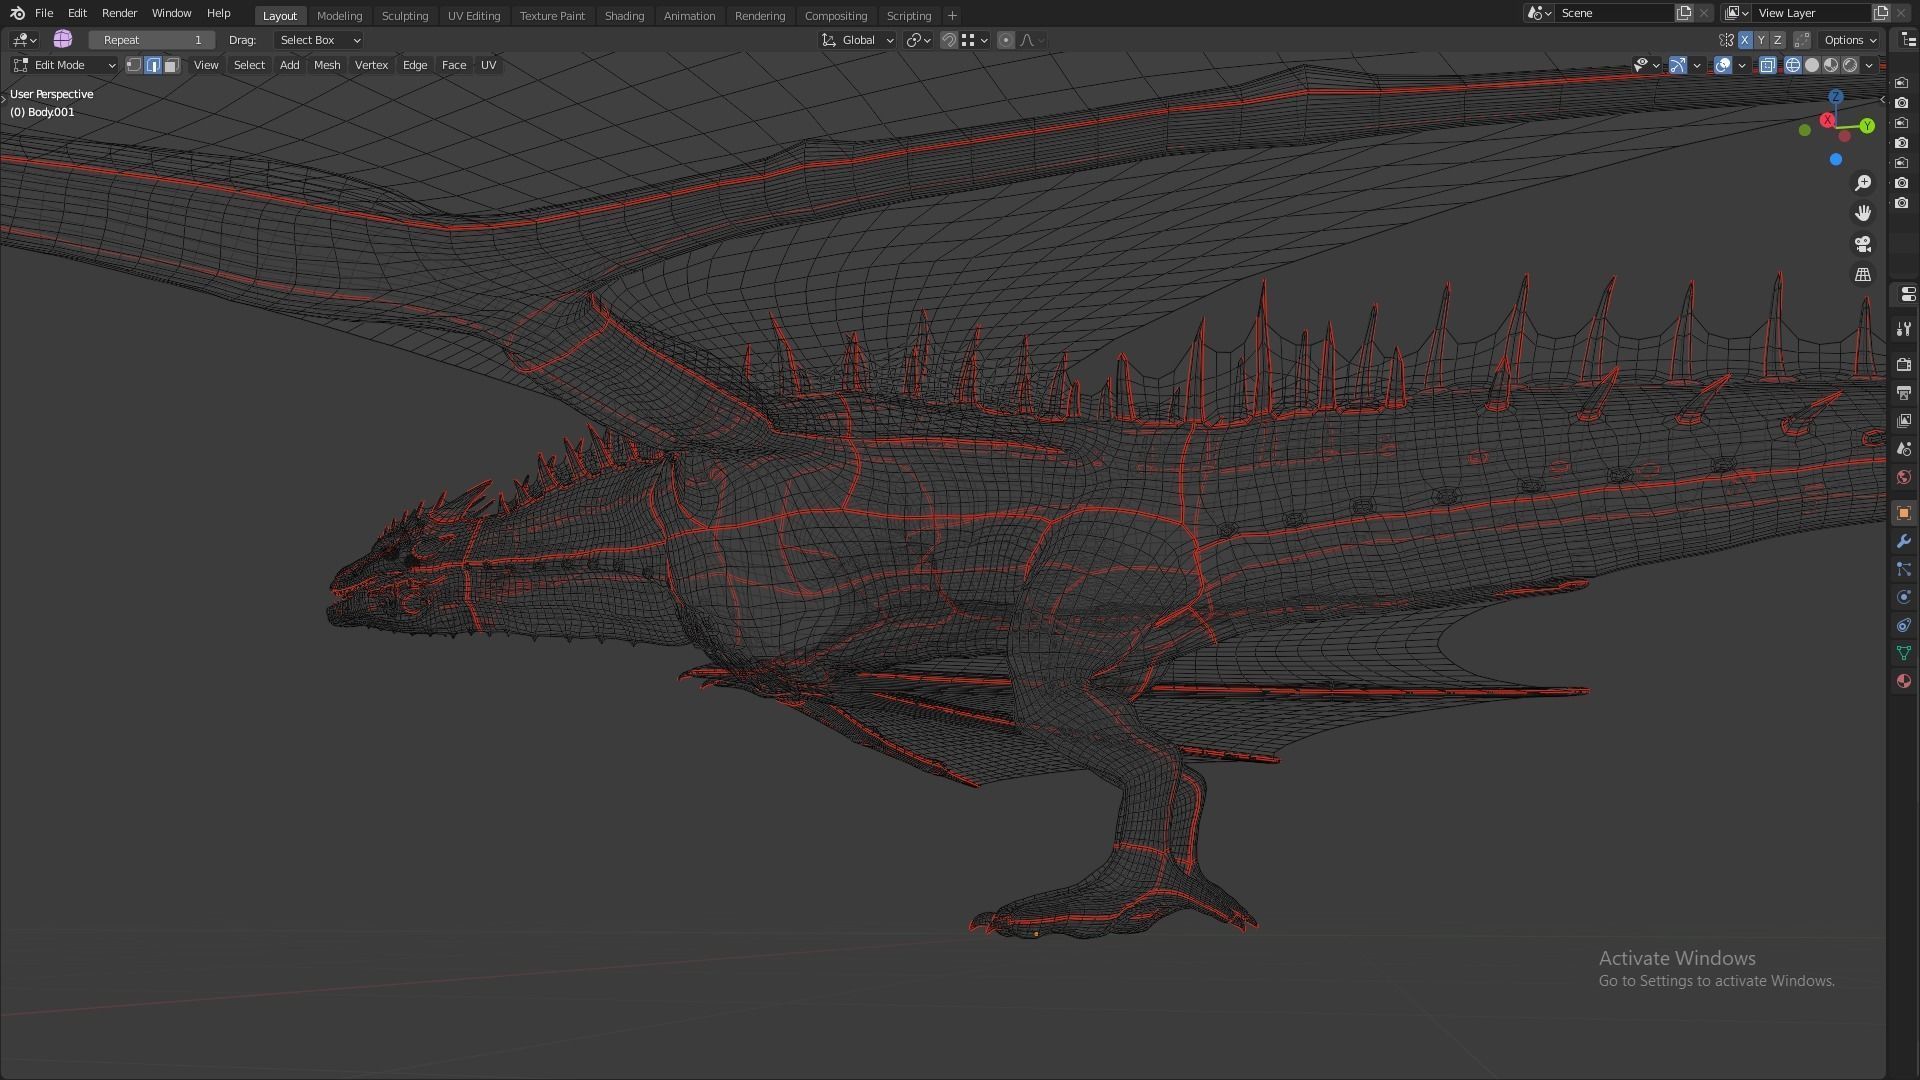Switch to edge select mode
The height and width of the screenshot is (1080, 1920).
click(x=153, y=65)
